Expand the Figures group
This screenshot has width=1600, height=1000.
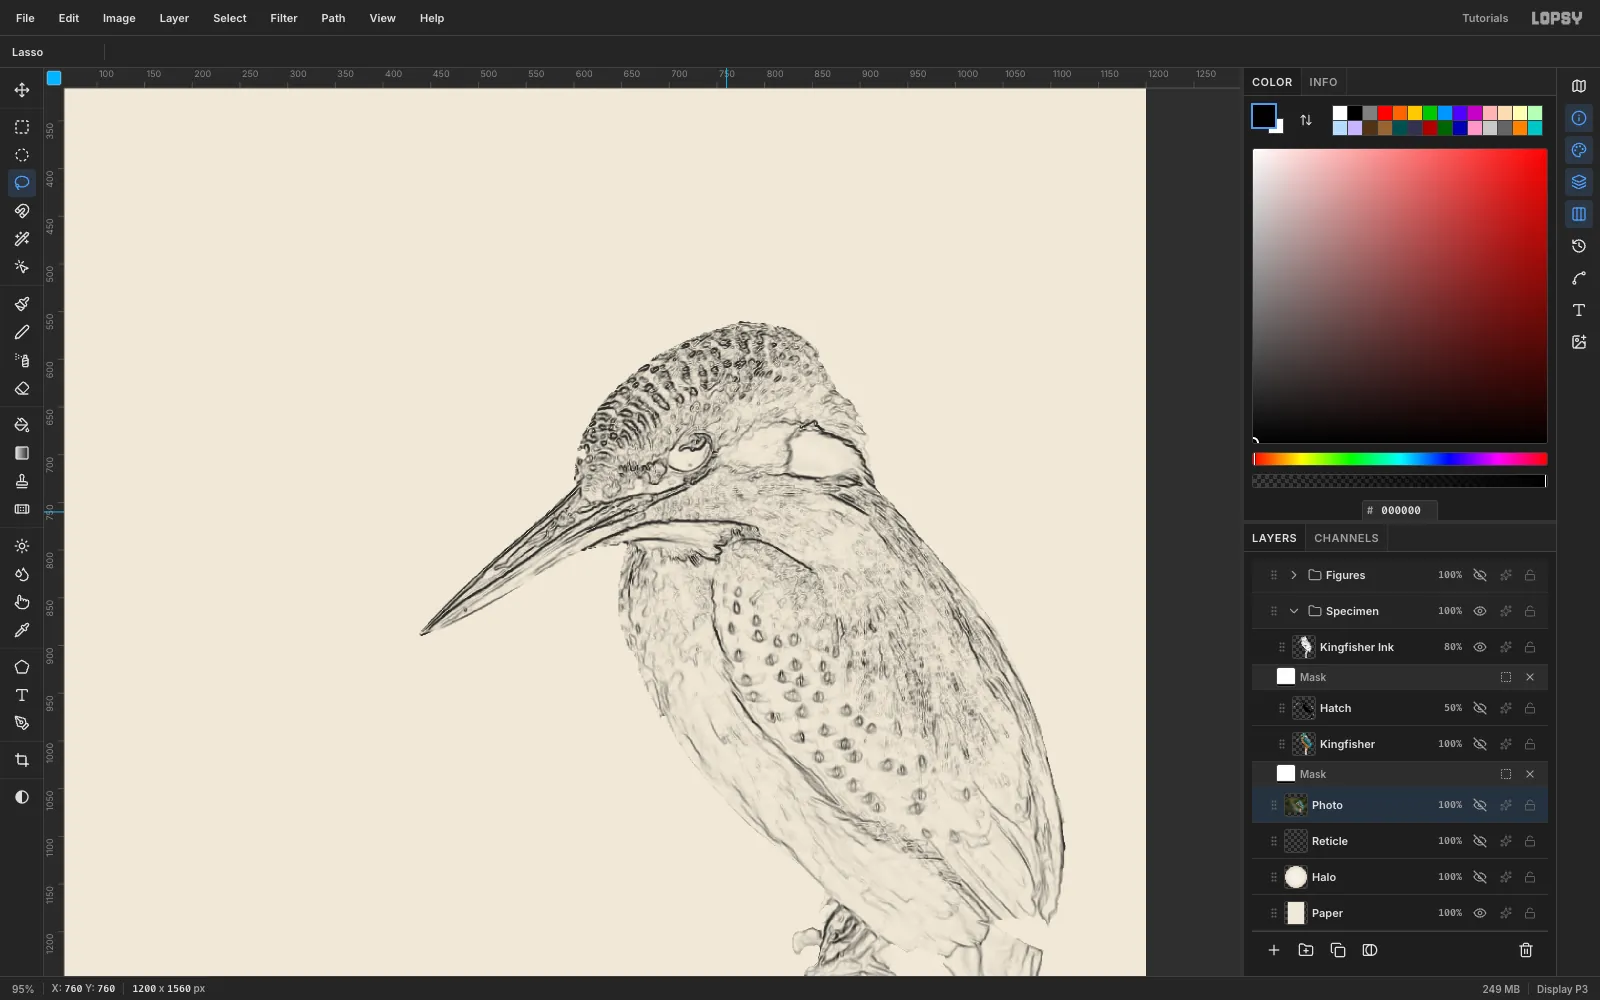(1294, 575)
